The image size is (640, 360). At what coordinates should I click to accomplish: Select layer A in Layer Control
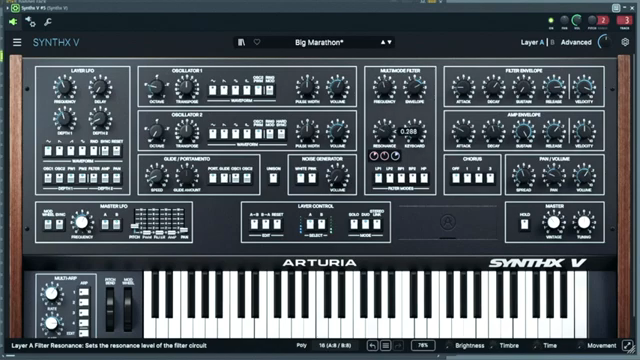tap(310, 224)
